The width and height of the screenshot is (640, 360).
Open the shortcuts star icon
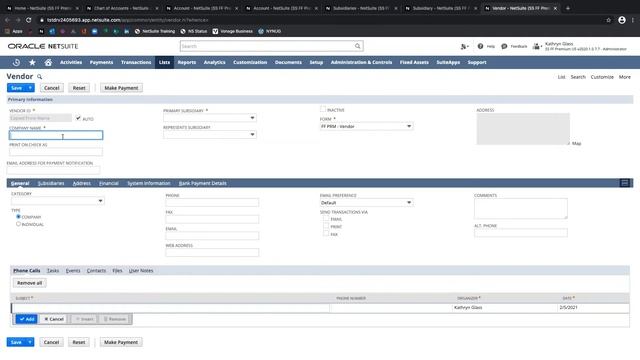coord(32,62)
